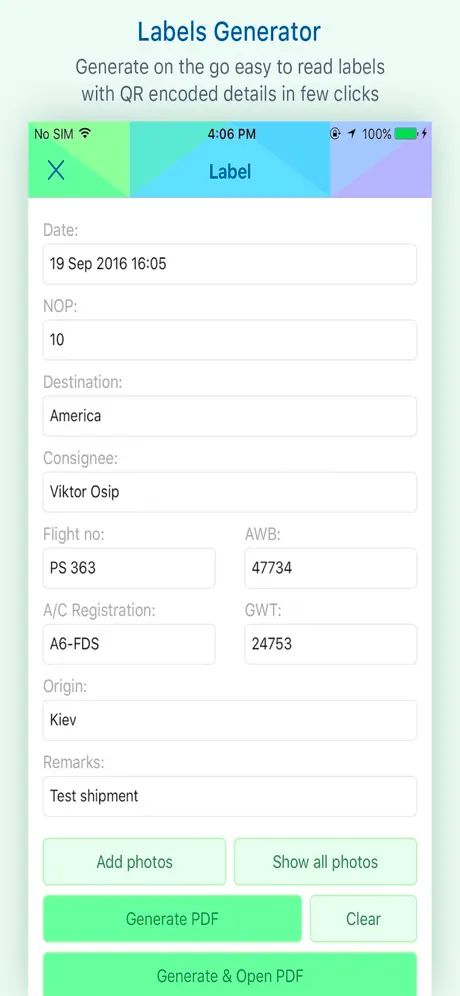
Task: Edit the AWB field 47734
Action: click(x=330, y=568)
